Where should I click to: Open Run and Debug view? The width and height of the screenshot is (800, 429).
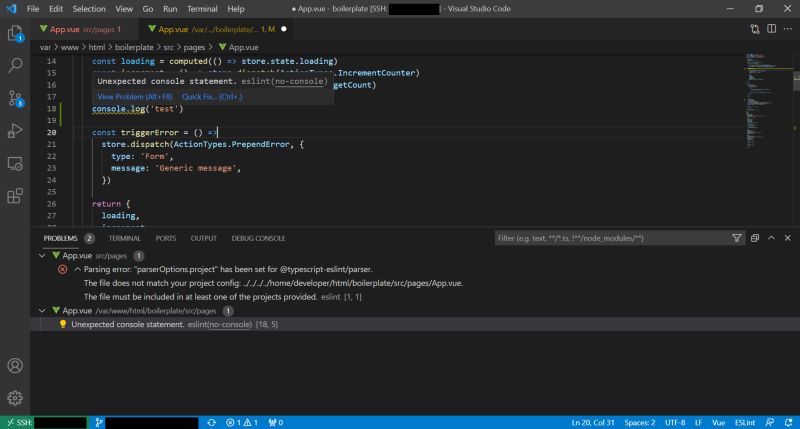[x=15, y=131]
